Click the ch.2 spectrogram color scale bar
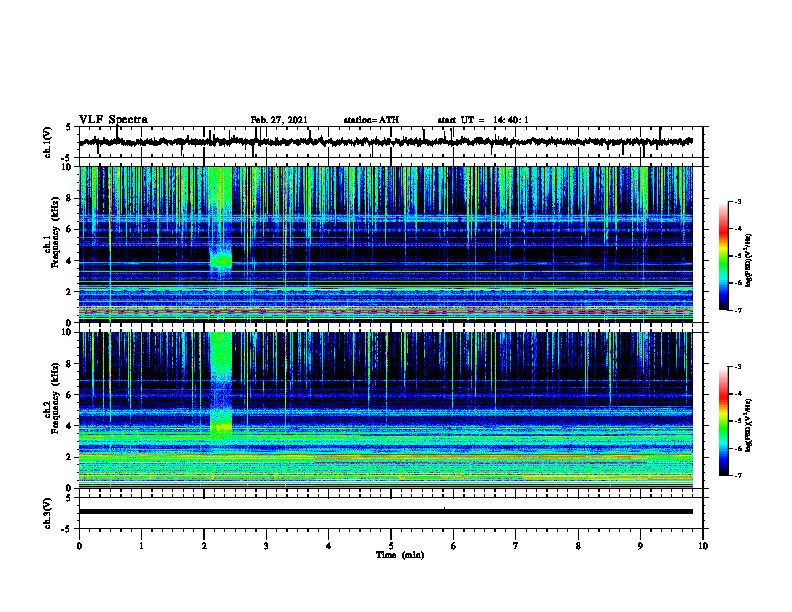This screenshot has height=612, width=792. pos(723,421)
